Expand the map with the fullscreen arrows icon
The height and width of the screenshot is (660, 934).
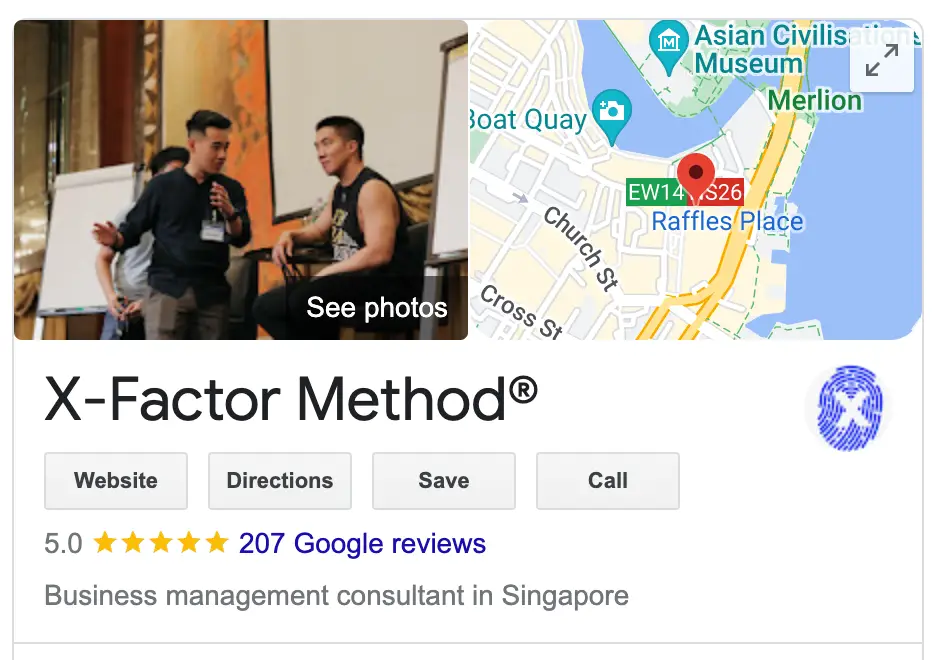click(882, 60)
